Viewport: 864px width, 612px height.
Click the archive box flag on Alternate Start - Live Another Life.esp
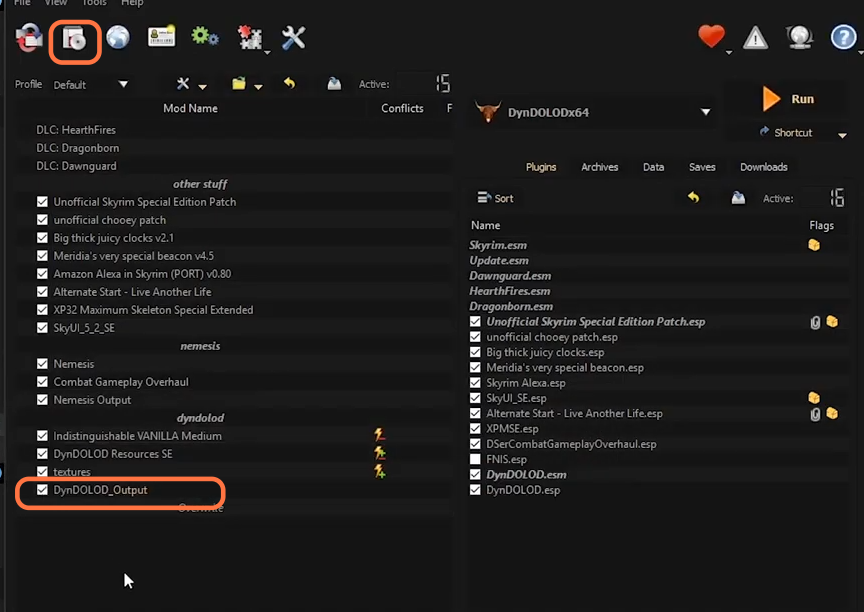pyautogui.click(x=832, y=413)
